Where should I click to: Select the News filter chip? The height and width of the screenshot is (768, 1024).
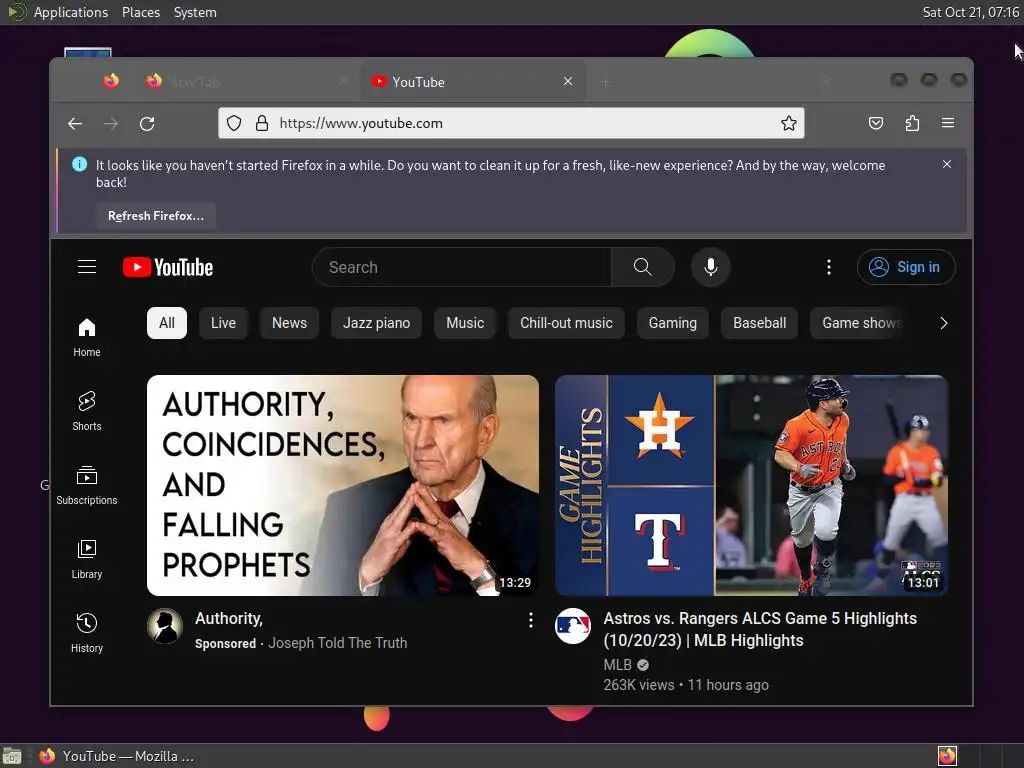click(x=289, y=323)
